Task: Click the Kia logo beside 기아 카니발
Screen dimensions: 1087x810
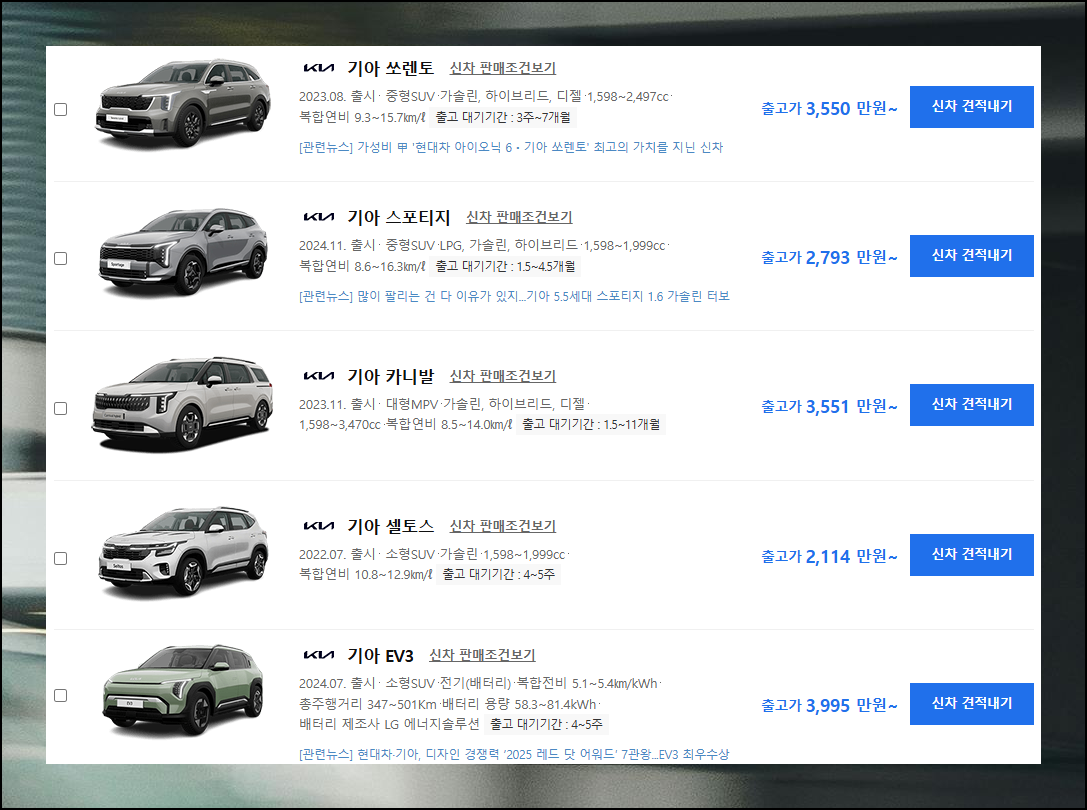Action: coord(319,376)
